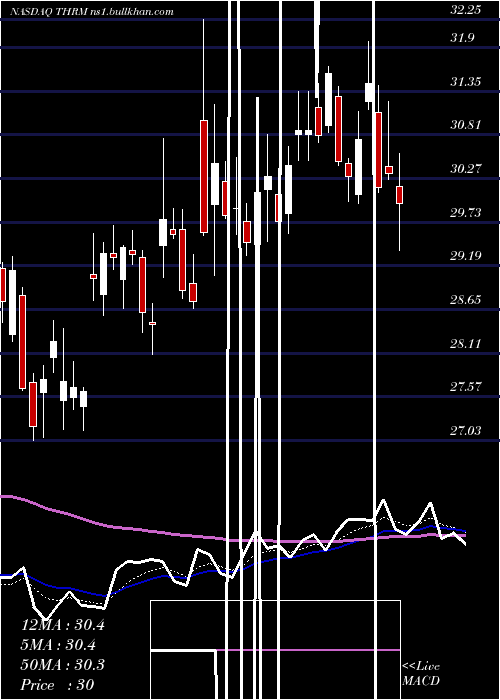Click the 29.19 price axis label
Screen dimensions: 500x700
(466, 256)
